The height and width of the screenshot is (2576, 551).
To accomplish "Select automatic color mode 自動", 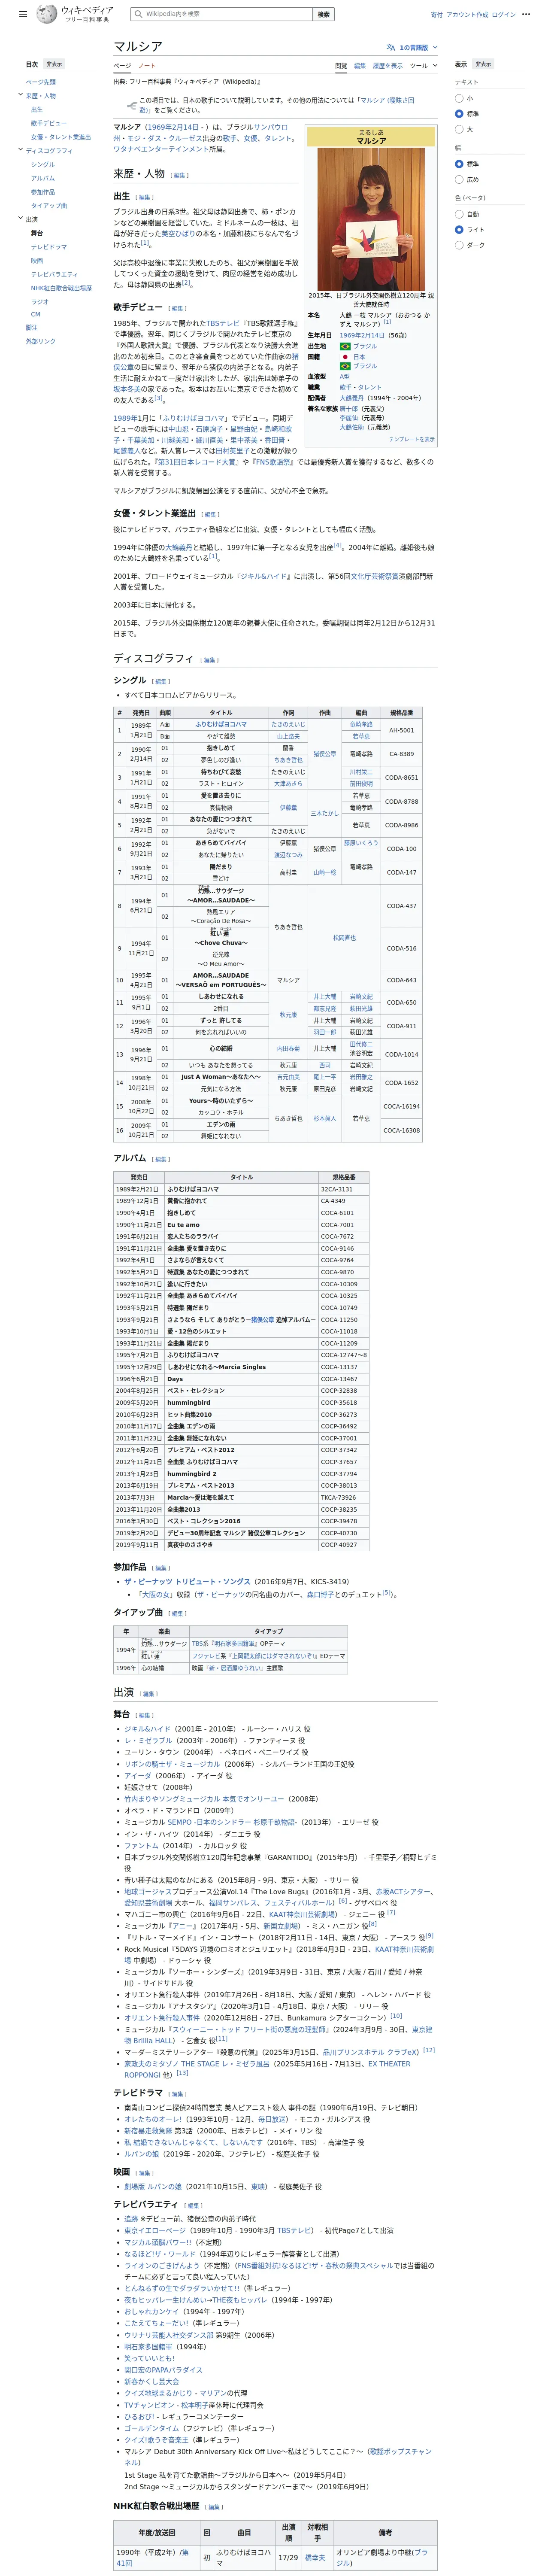I will point(459,214).
